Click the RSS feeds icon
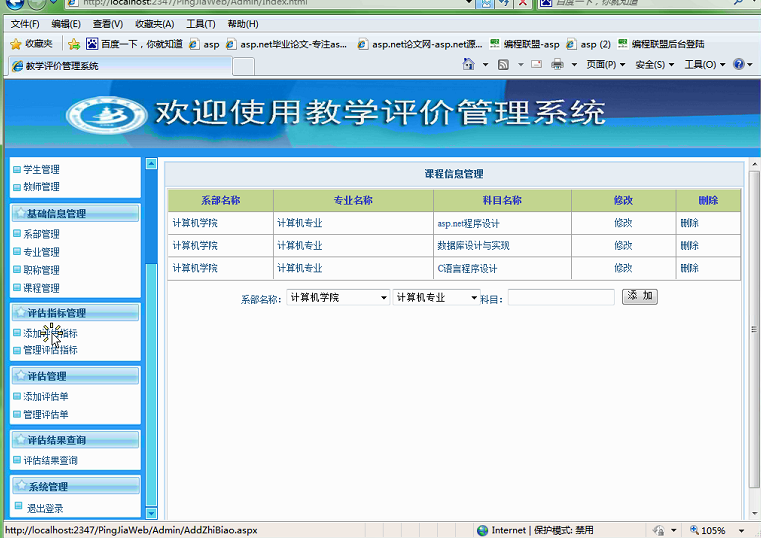The height and width of the screenshot is (538, 761). click(503, 65)
